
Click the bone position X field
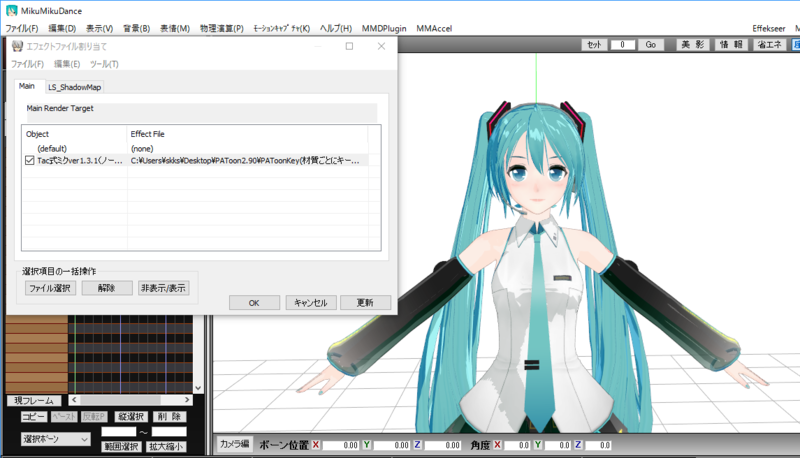340,445
